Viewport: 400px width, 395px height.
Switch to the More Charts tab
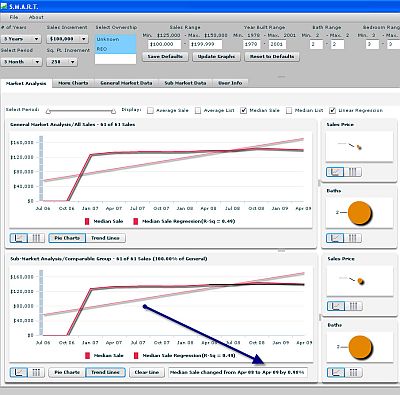73,83
